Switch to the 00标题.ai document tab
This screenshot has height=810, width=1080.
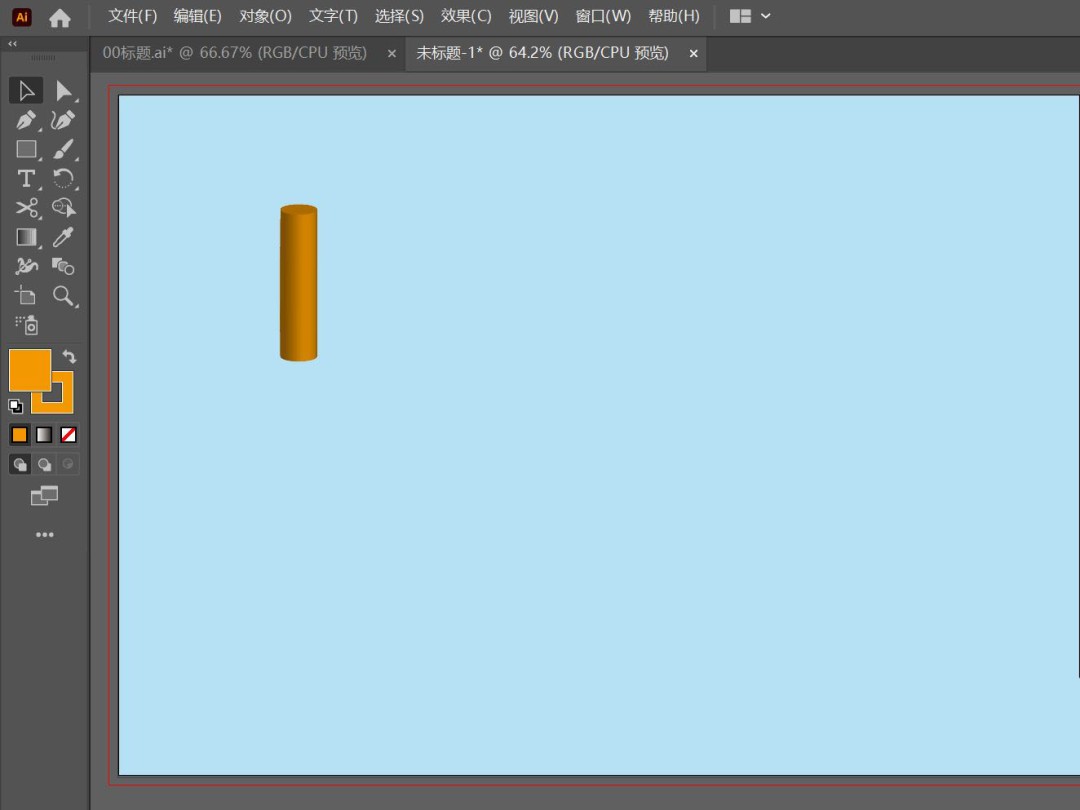(x=234, y=53)
